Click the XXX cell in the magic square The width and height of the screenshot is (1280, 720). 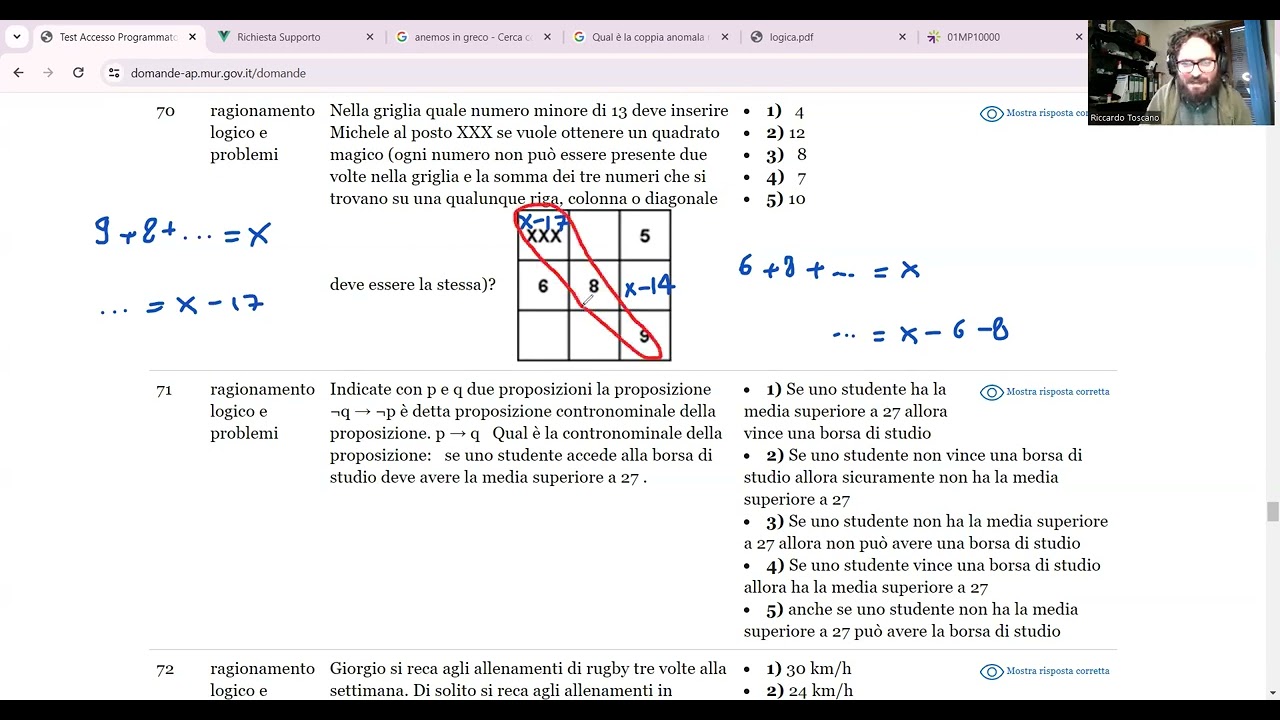[543, 236]
